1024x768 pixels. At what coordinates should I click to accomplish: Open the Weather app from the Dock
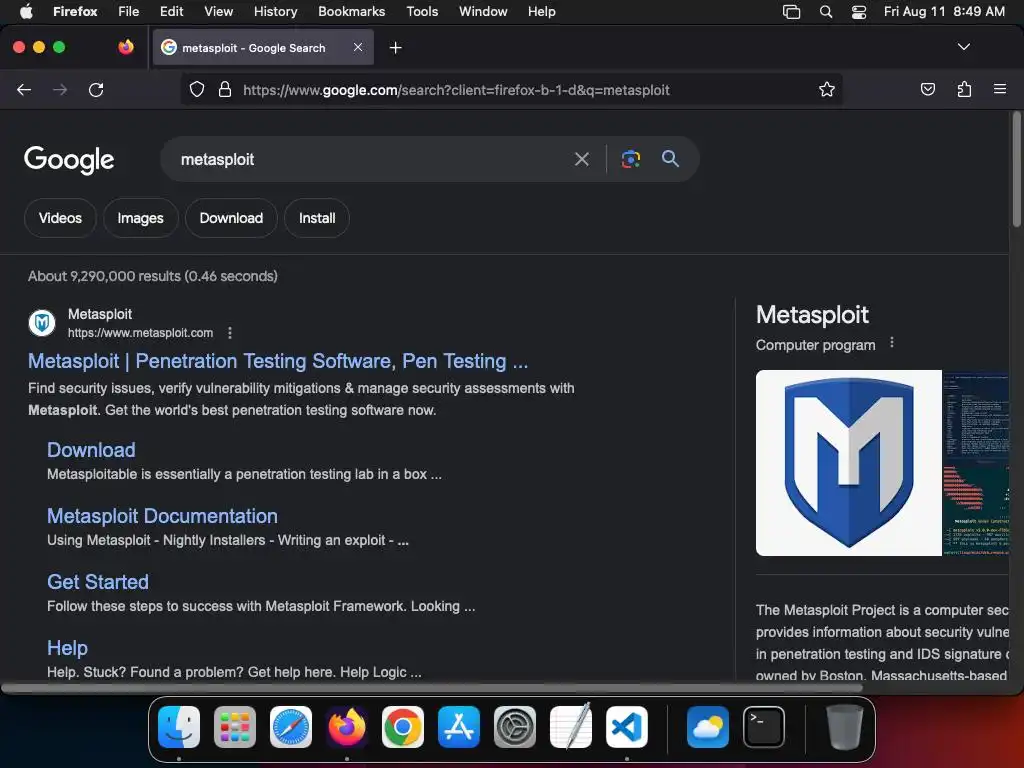tap(708, 726)
